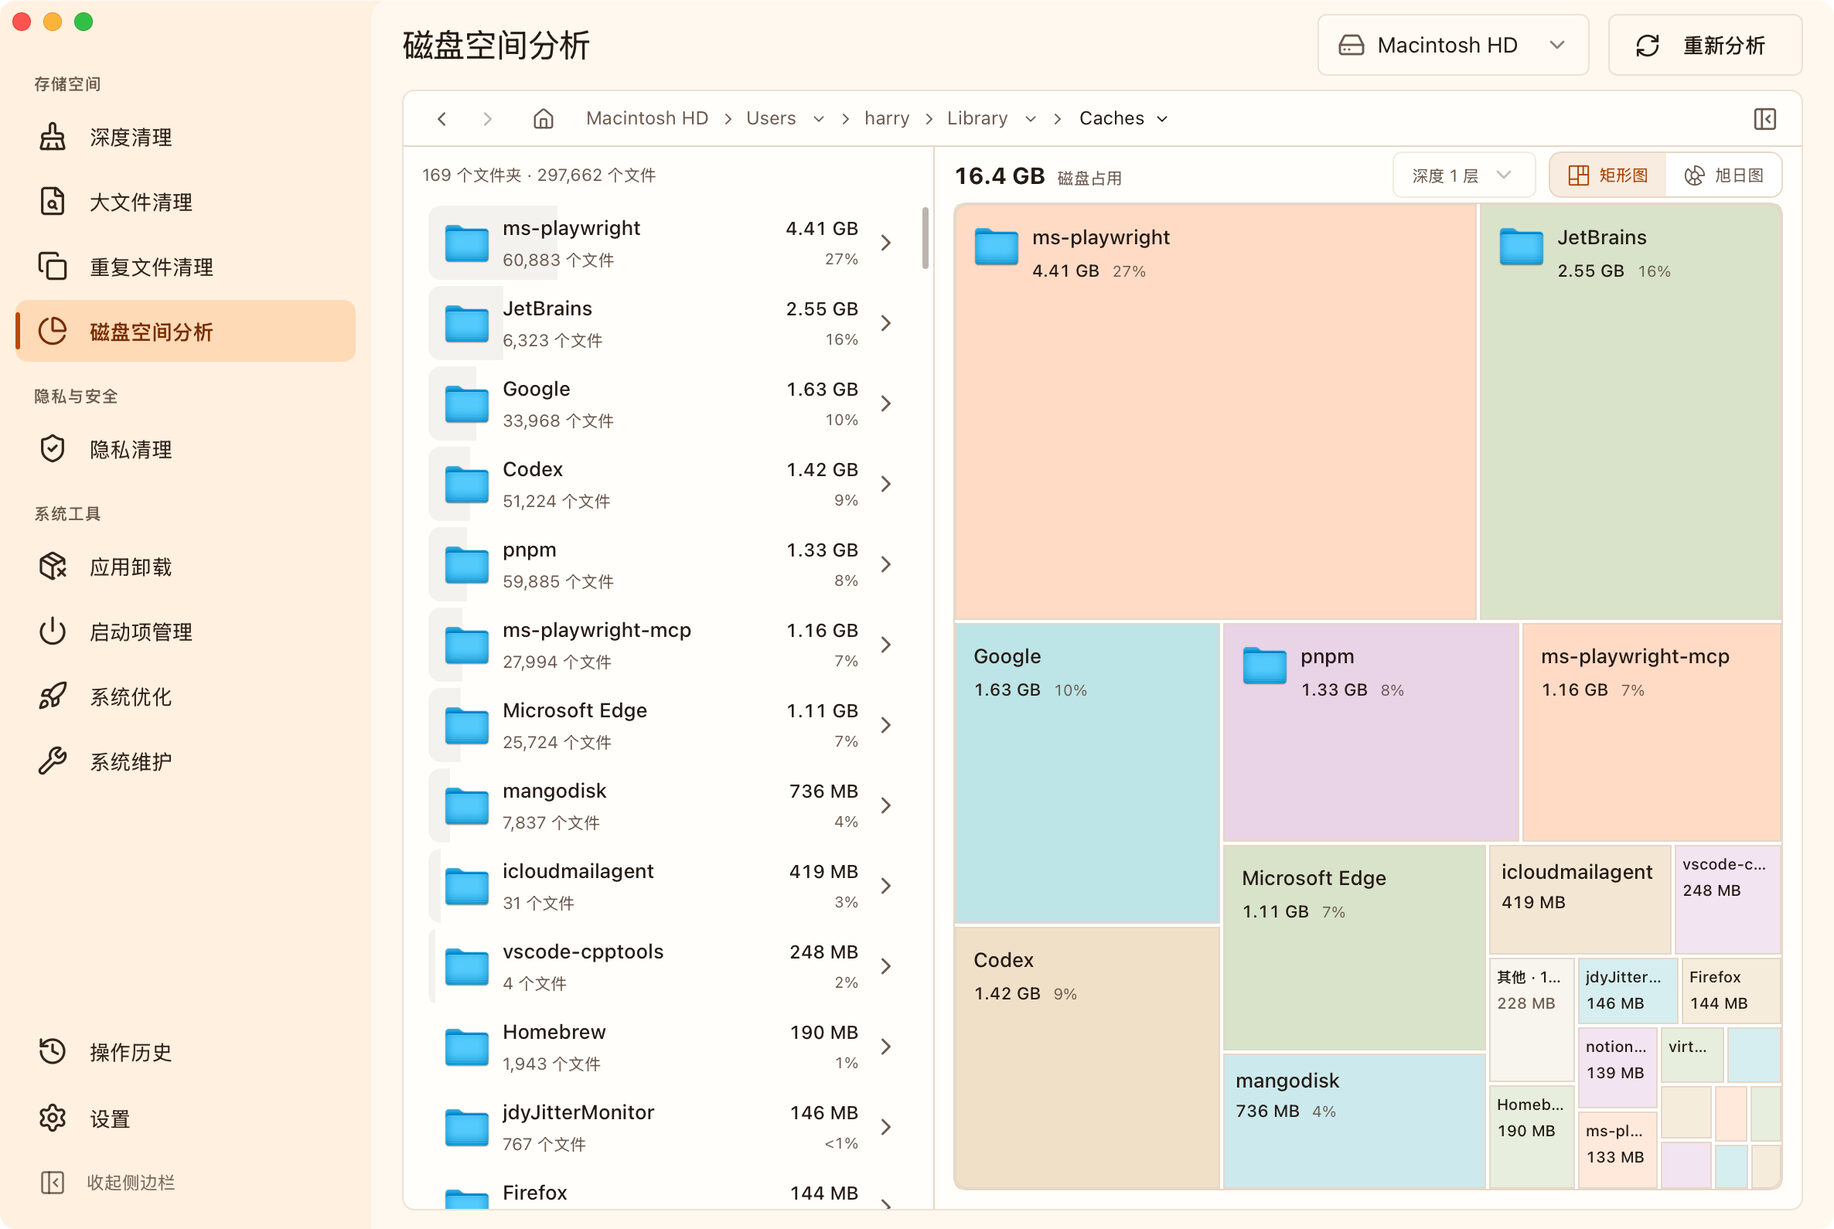Click the icloudmailagent treemap block
Image resolution: width=1834 pixels, height=1229 pixels.
point(1580,899)
